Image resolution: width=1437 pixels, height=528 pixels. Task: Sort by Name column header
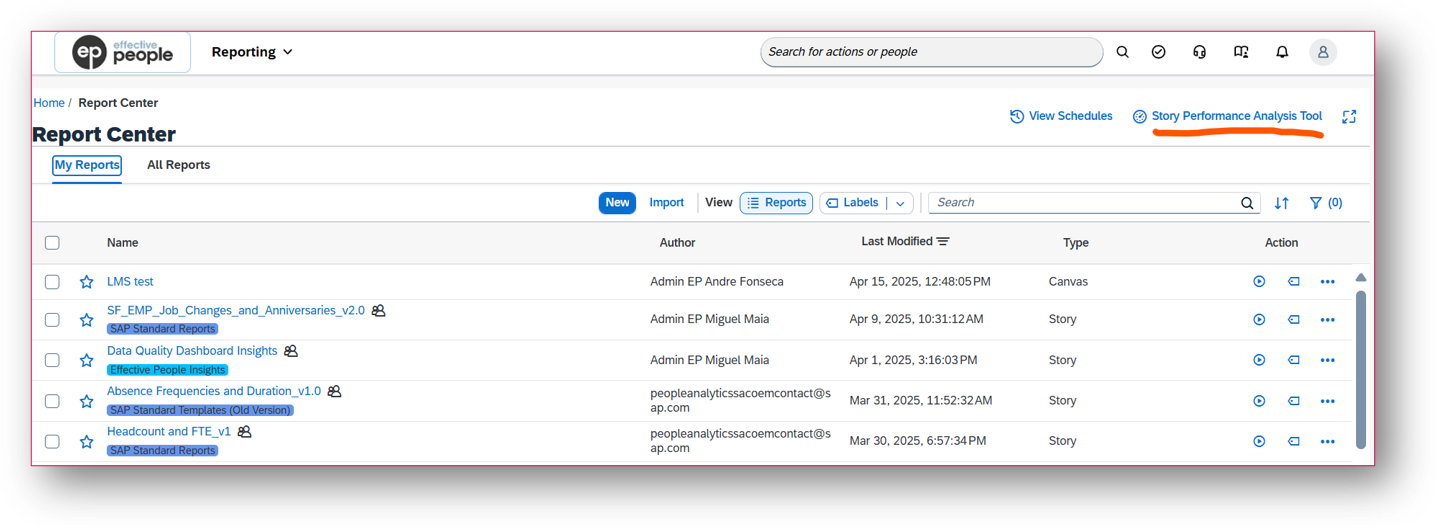[123, 243]
